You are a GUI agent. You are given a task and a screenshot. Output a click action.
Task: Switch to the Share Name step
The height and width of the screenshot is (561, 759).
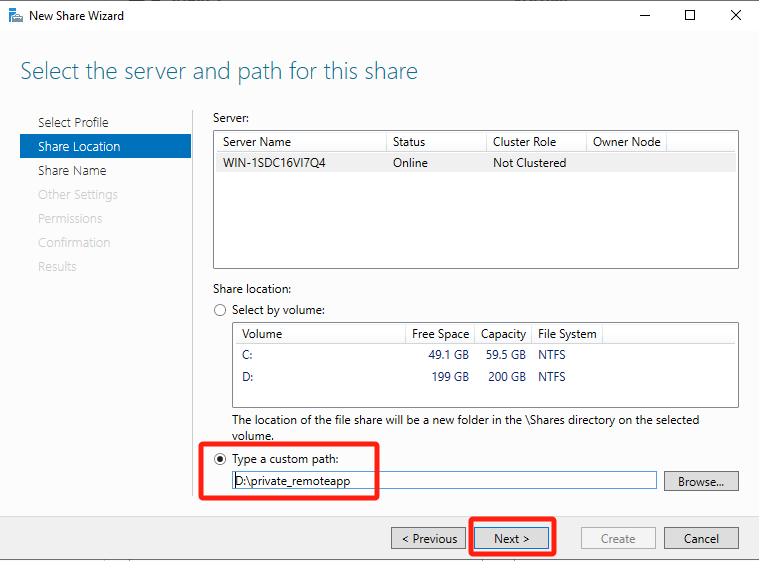tap(72, 170)
